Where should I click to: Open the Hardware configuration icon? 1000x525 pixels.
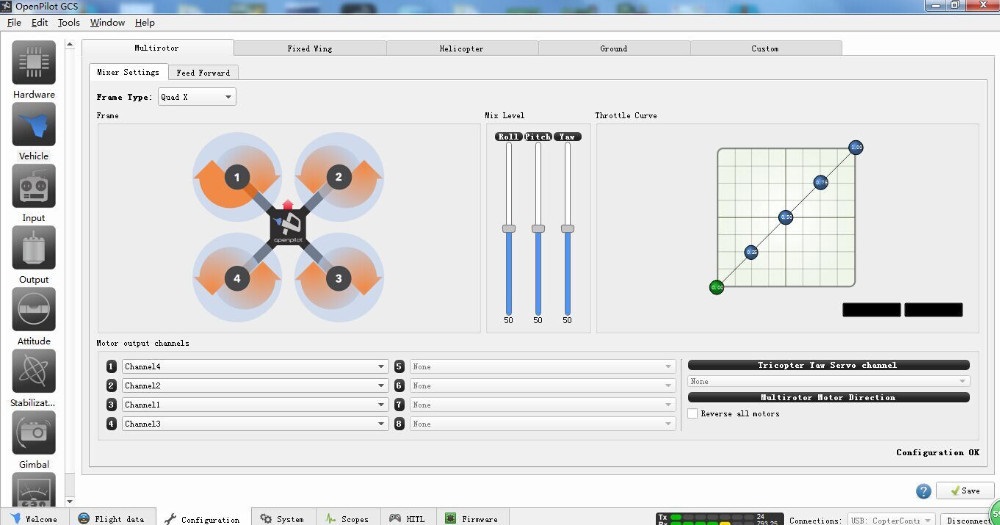pos(34,63)
